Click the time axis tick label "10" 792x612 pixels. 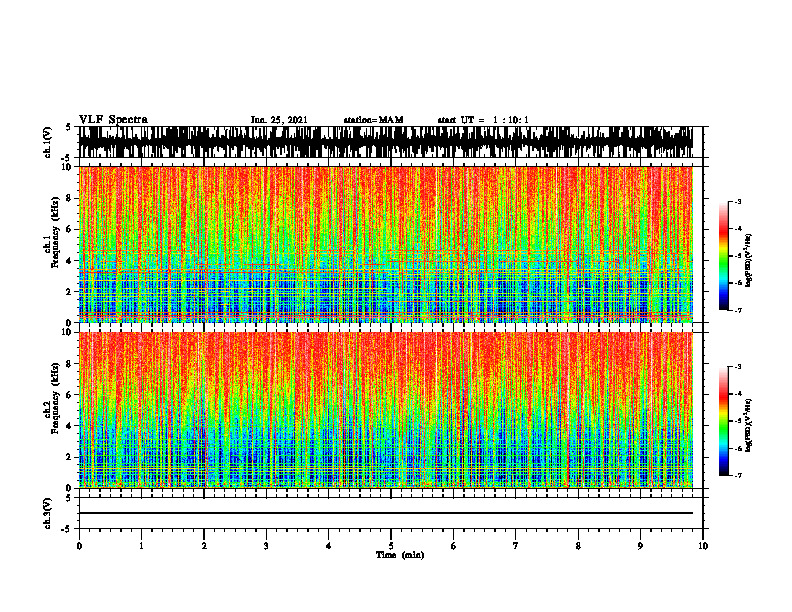(703, 546)
